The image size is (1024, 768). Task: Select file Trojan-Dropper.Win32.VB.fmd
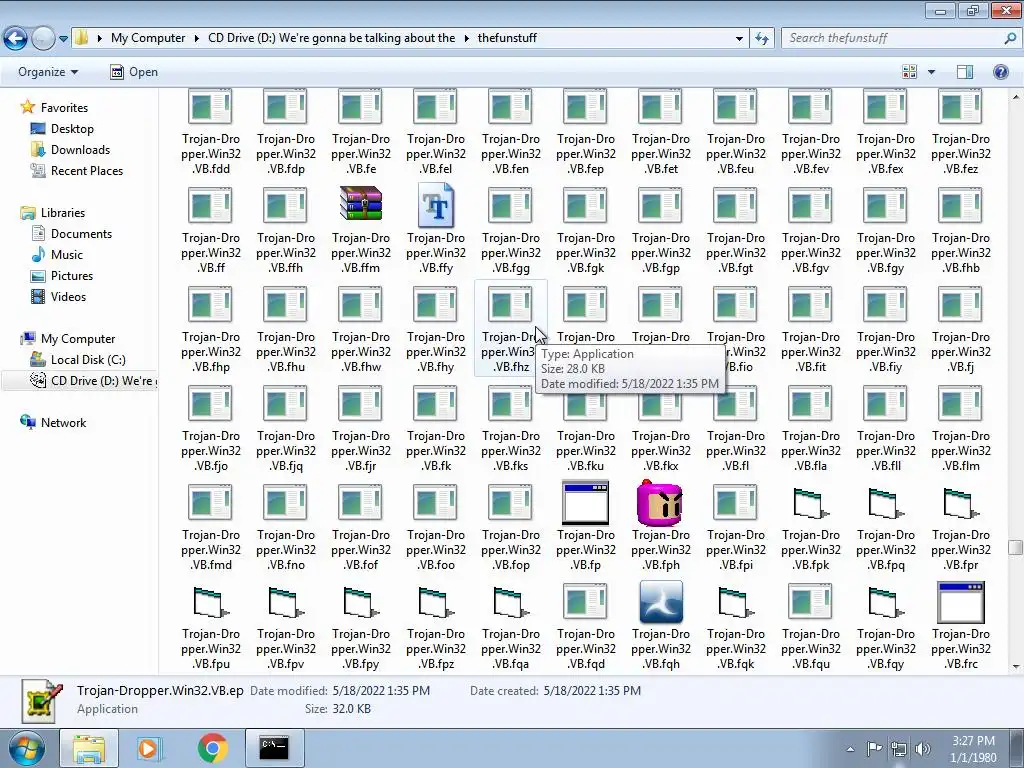pyautogui.click(x=210, y=528)
